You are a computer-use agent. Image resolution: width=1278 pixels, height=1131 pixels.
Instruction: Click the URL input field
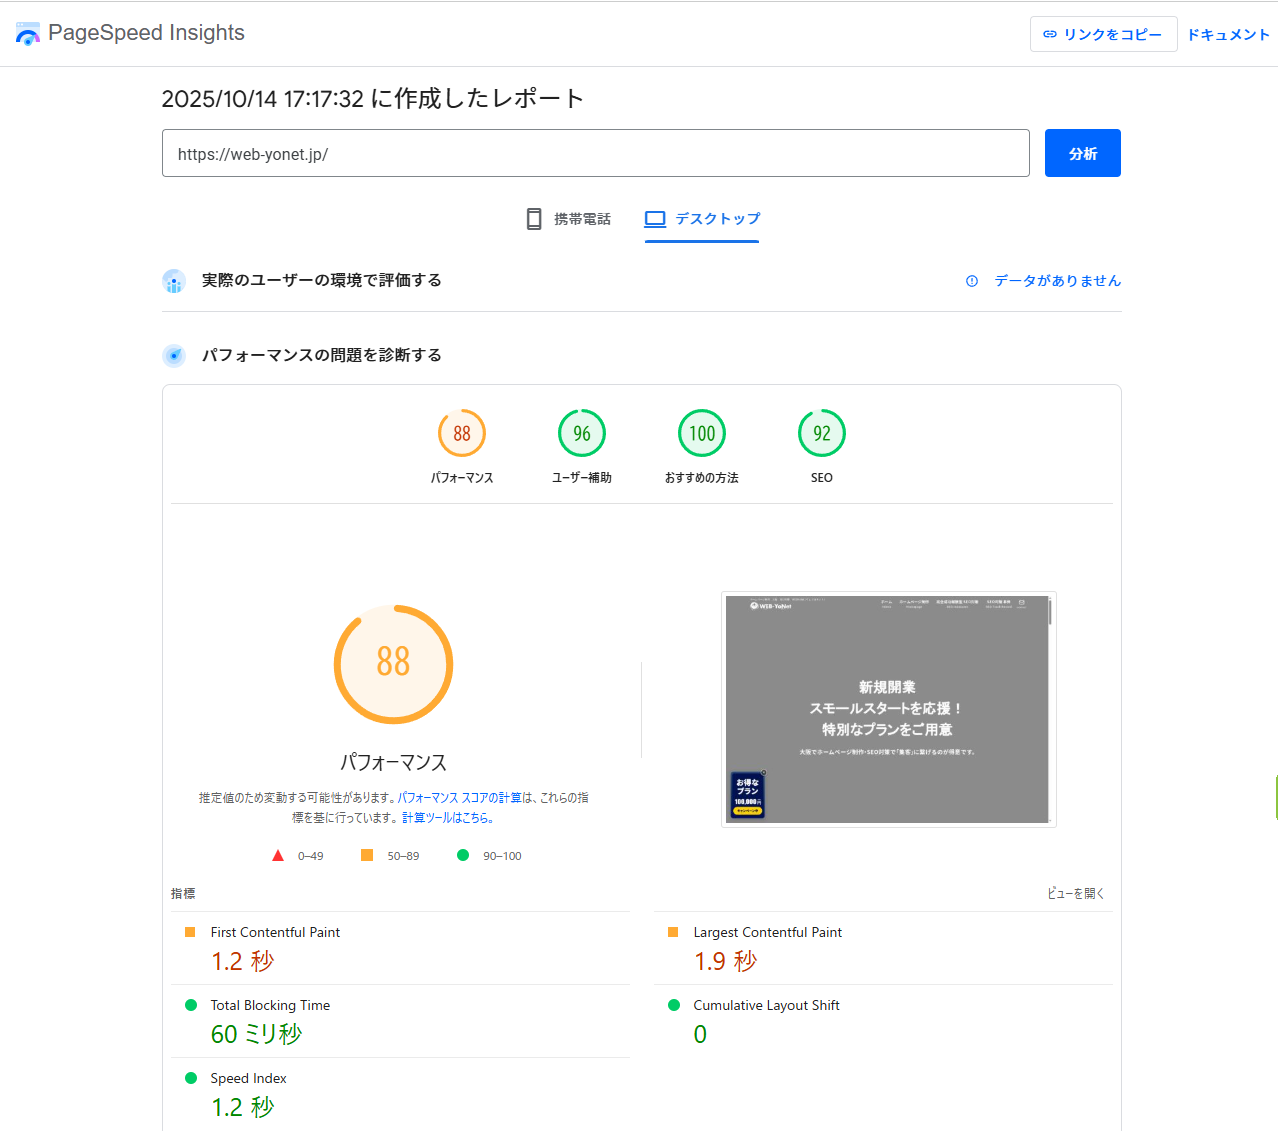click(x=595, y=154)
